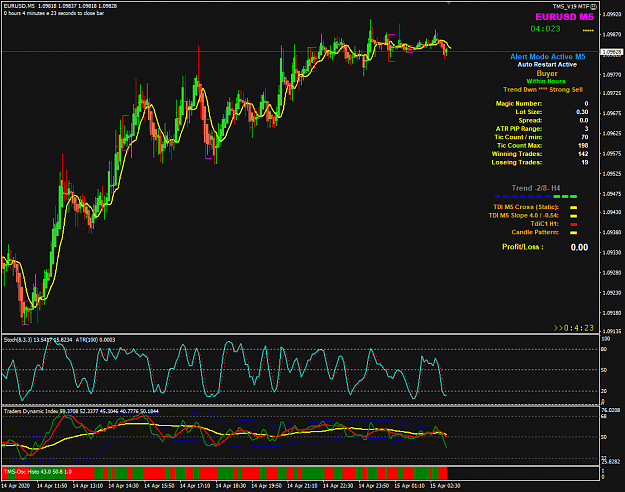
Task: Click the Alert Mode Active M5 label
Action: click(x=547, y=57)
